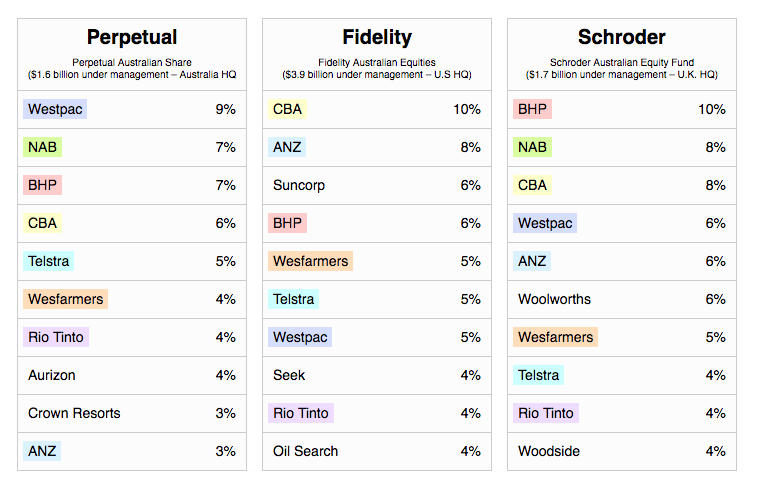The height and width of the screenshot is (490, 758).
Task: Click Perpetual Australian Share subtitle text
Action: point(132,62)
